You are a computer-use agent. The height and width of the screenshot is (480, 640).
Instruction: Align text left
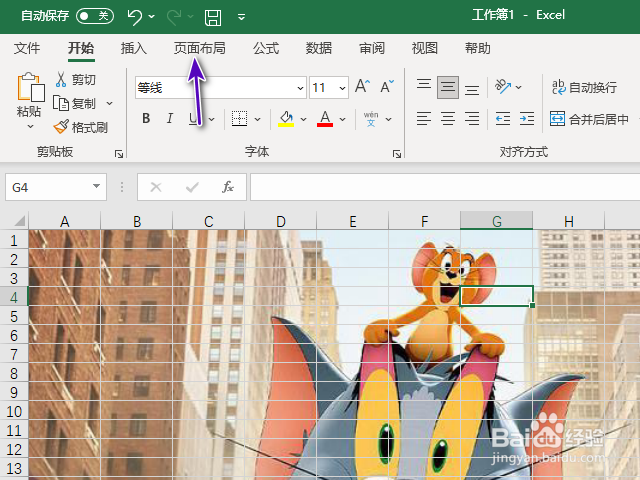click(424, 119)
